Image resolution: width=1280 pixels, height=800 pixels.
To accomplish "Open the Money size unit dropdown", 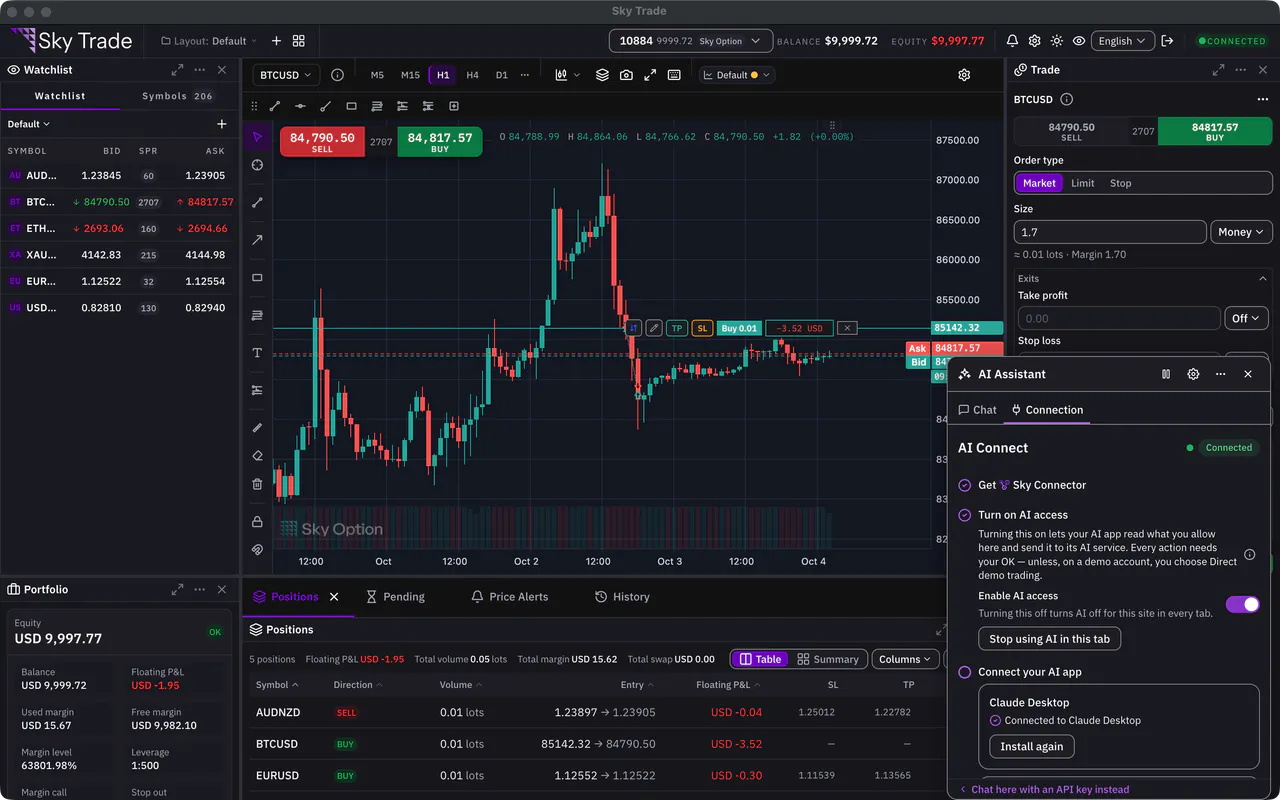I will point(1241,232).
